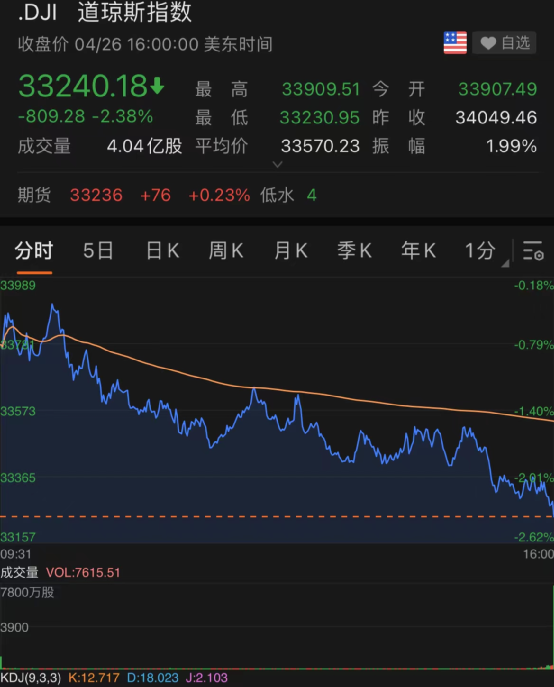Tap the 16:00 time label

point(538,554)
